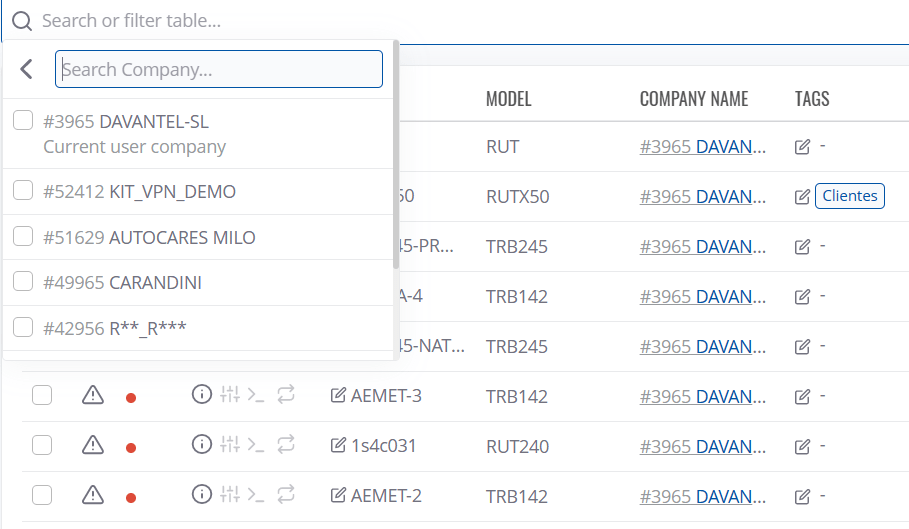Sort by the MODEL column header

[x=508, y=99]
